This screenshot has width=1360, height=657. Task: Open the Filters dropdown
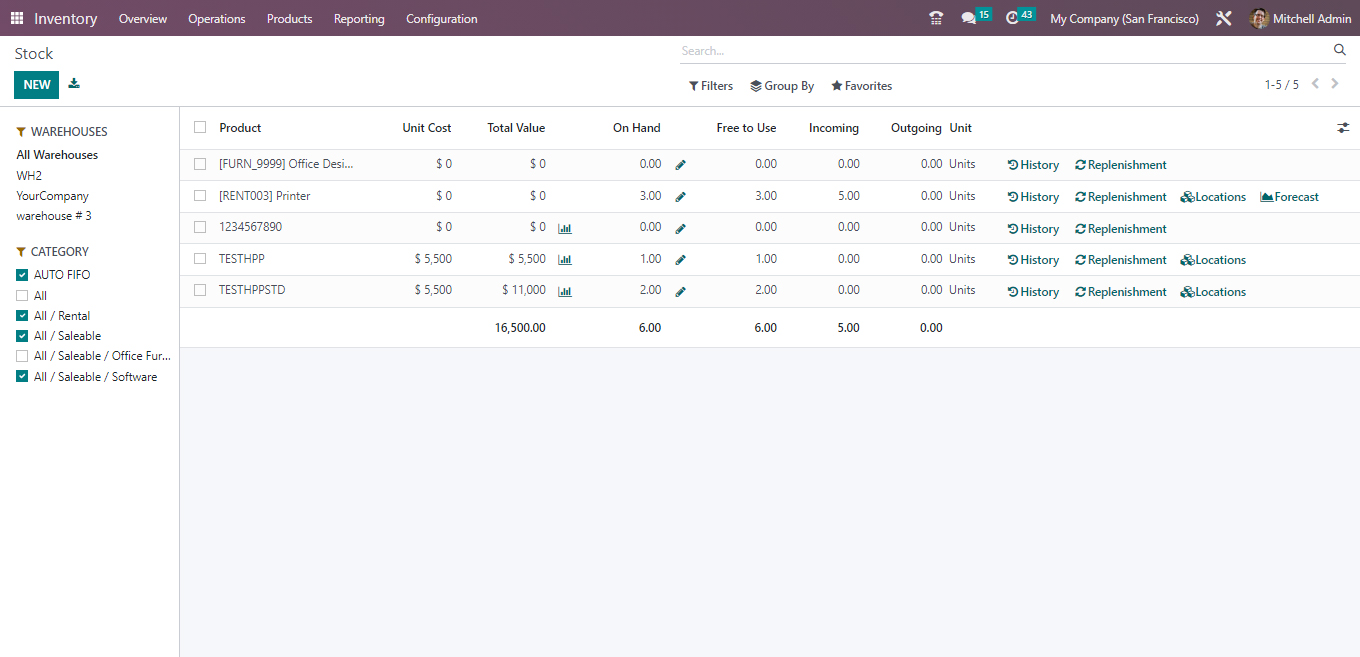(x=710, y=85)
